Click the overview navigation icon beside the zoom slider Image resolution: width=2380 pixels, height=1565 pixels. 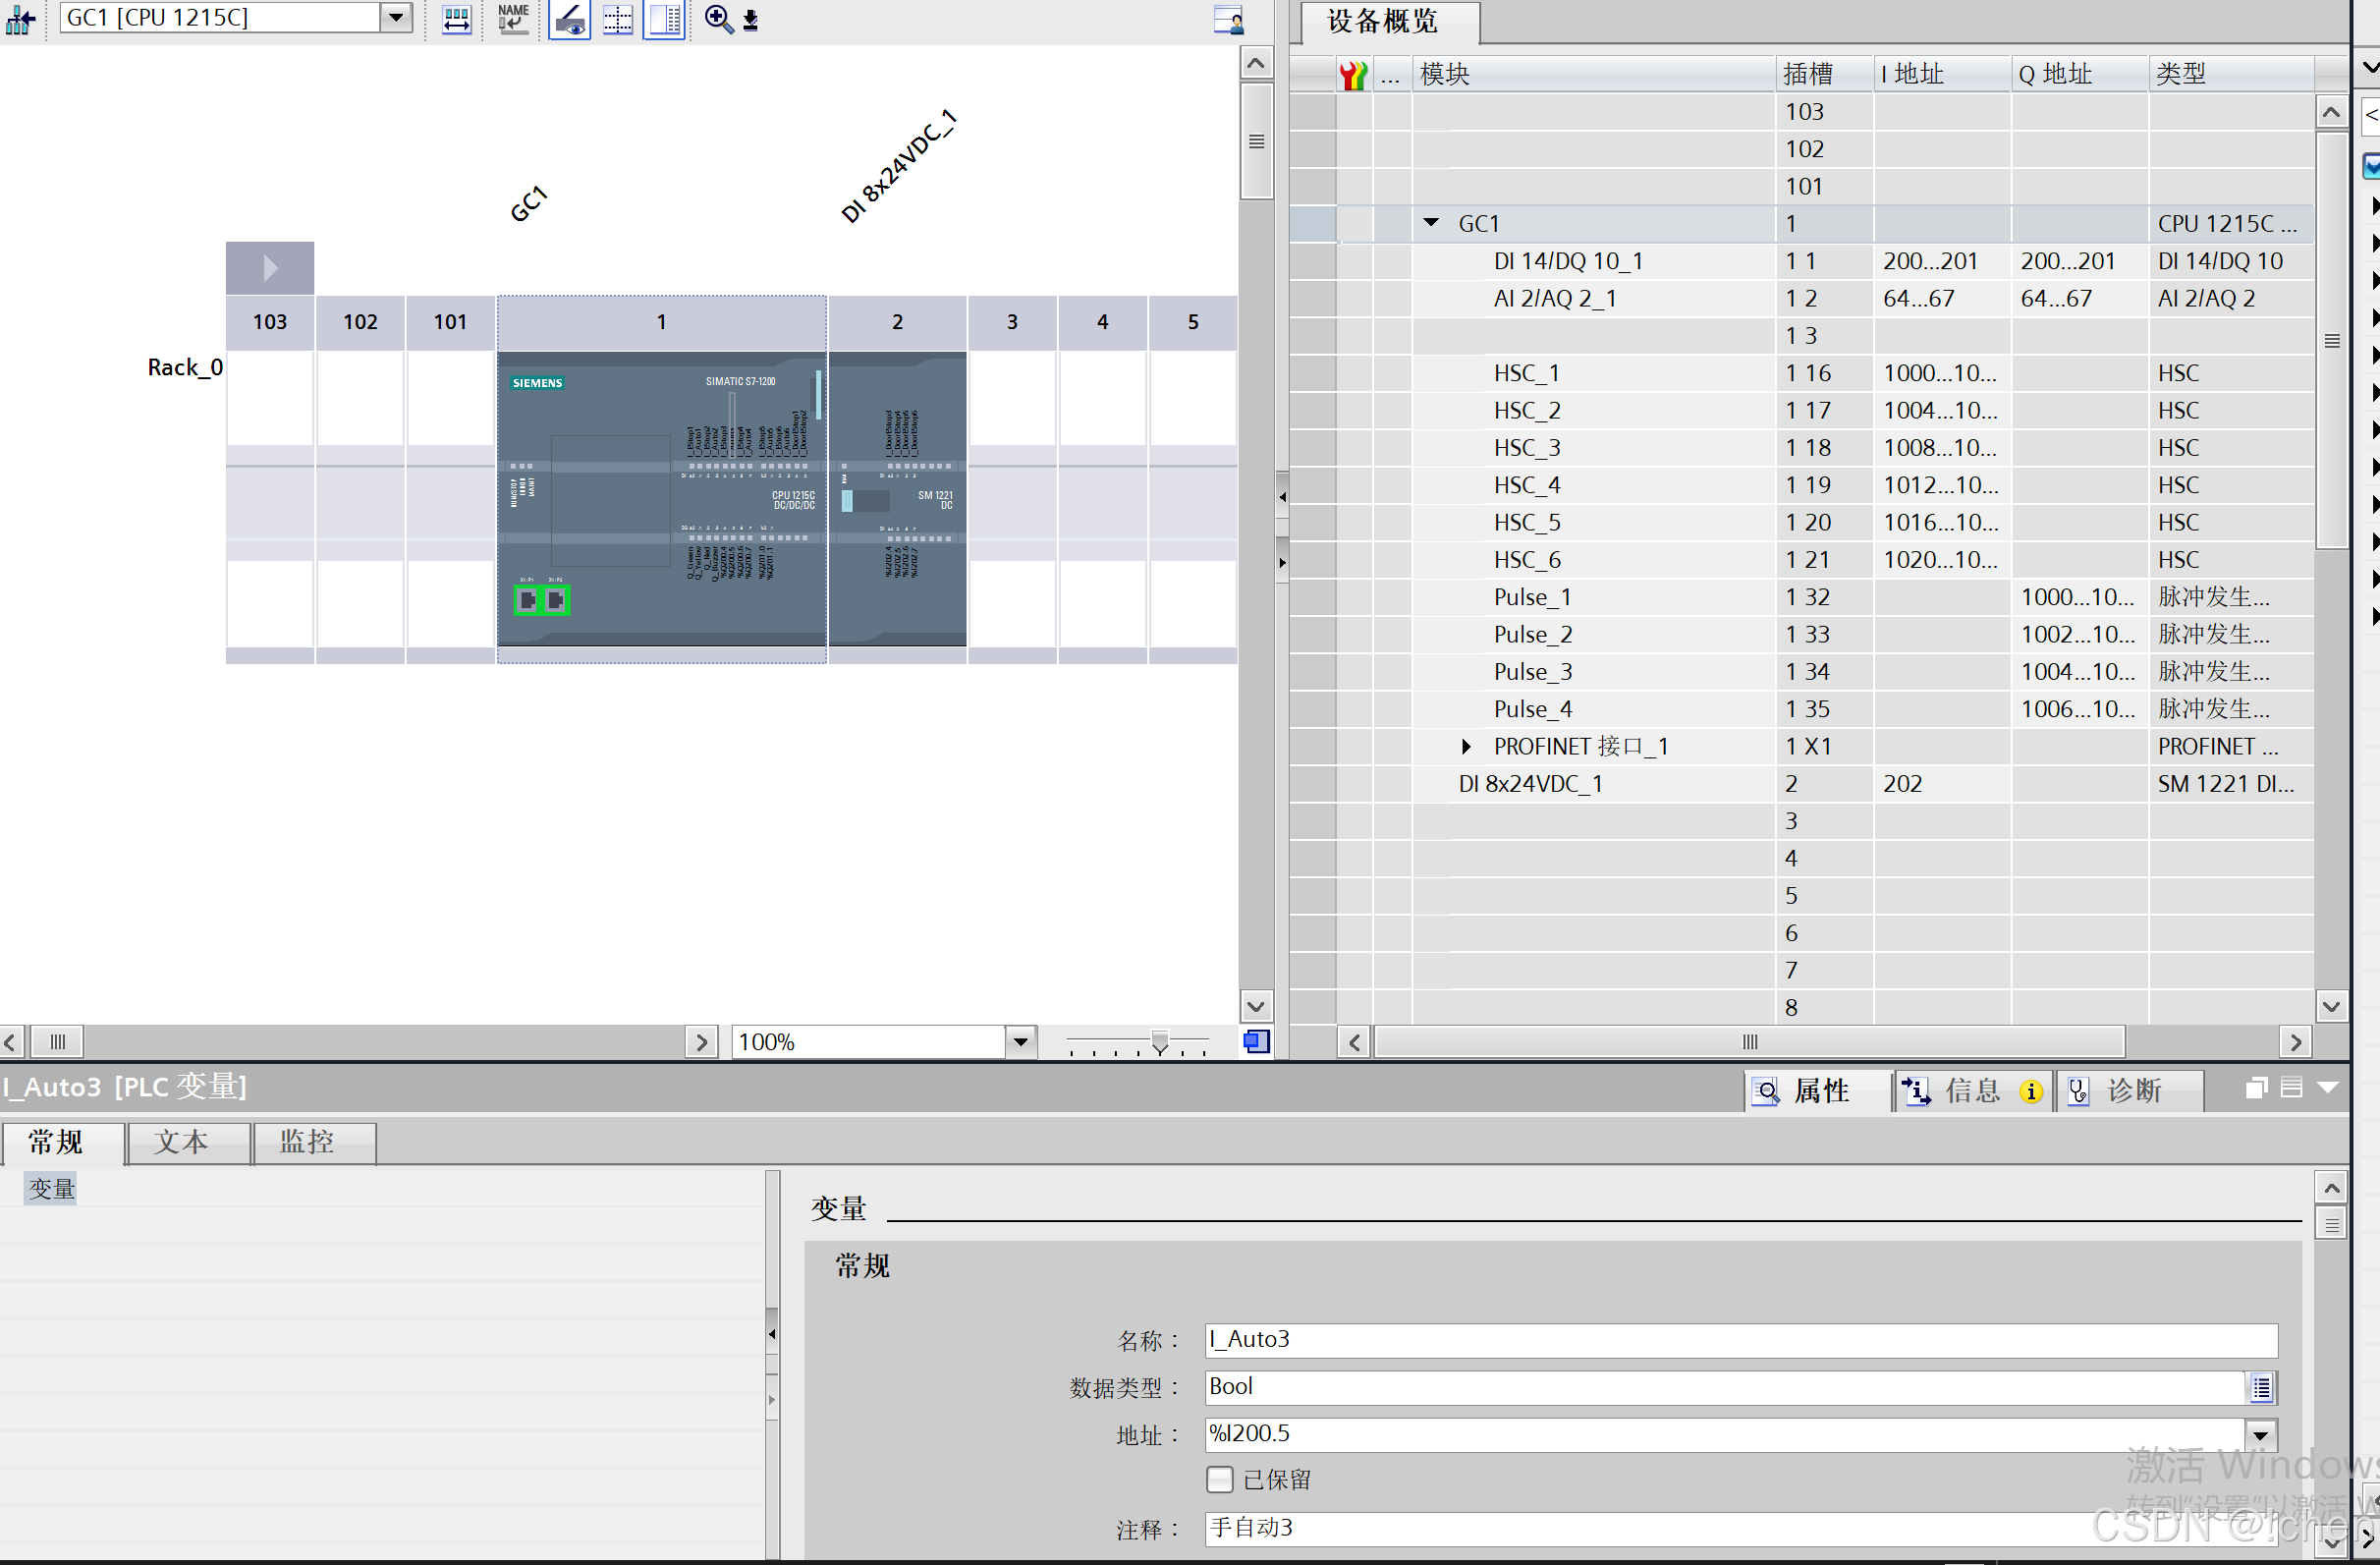click(x=1256, y=1041)
